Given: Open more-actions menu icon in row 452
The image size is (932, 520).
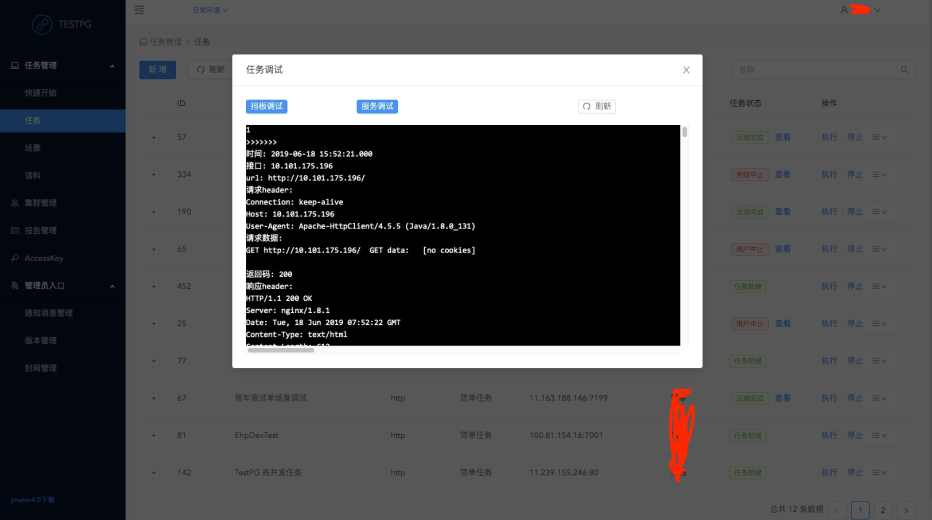Looking at the screenshot, I should click(x=879, y=286).
